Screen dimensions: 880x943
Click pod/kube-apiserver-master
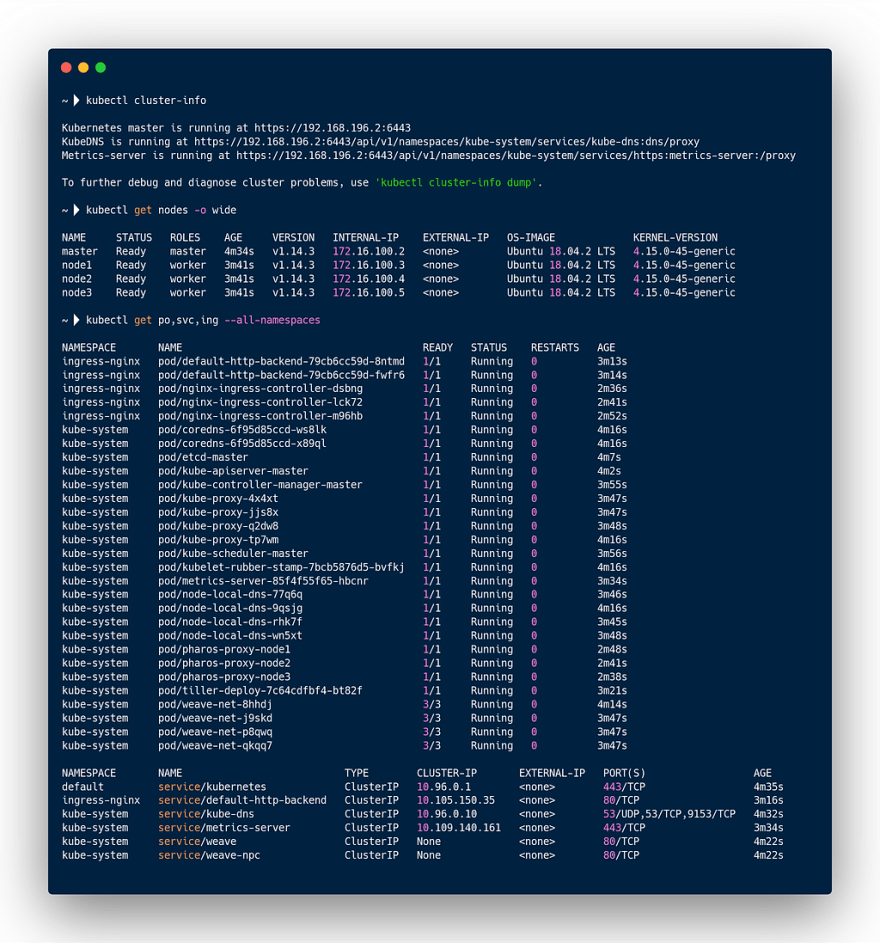tap(233, 471)
